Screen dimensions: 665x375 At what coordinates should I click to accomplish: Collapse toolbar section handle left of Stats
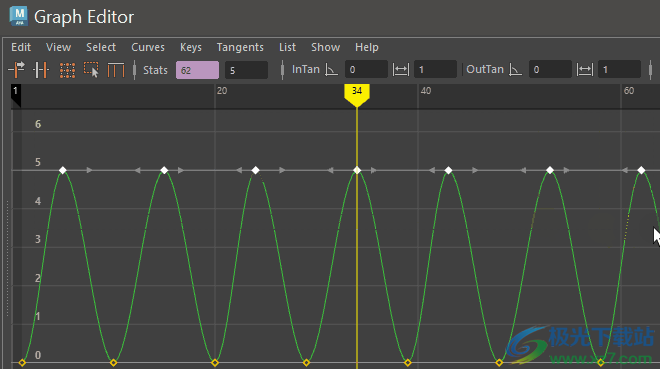point(134,70)
